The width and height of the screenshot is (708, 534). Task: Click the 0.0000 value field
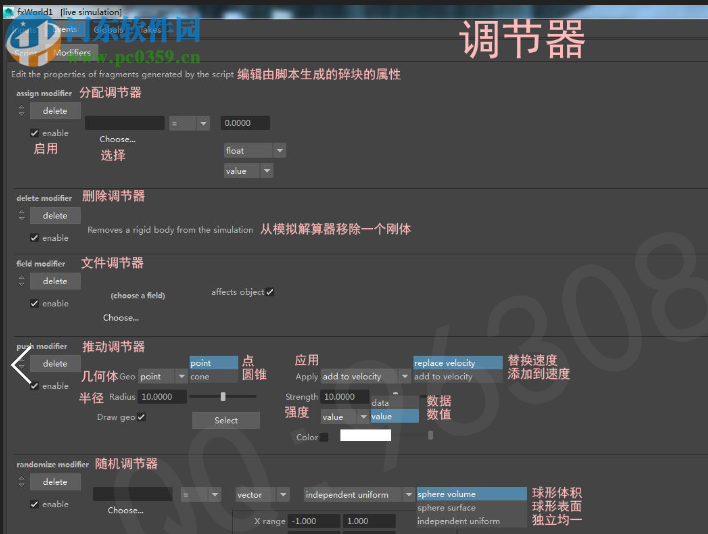click(245, 123)
